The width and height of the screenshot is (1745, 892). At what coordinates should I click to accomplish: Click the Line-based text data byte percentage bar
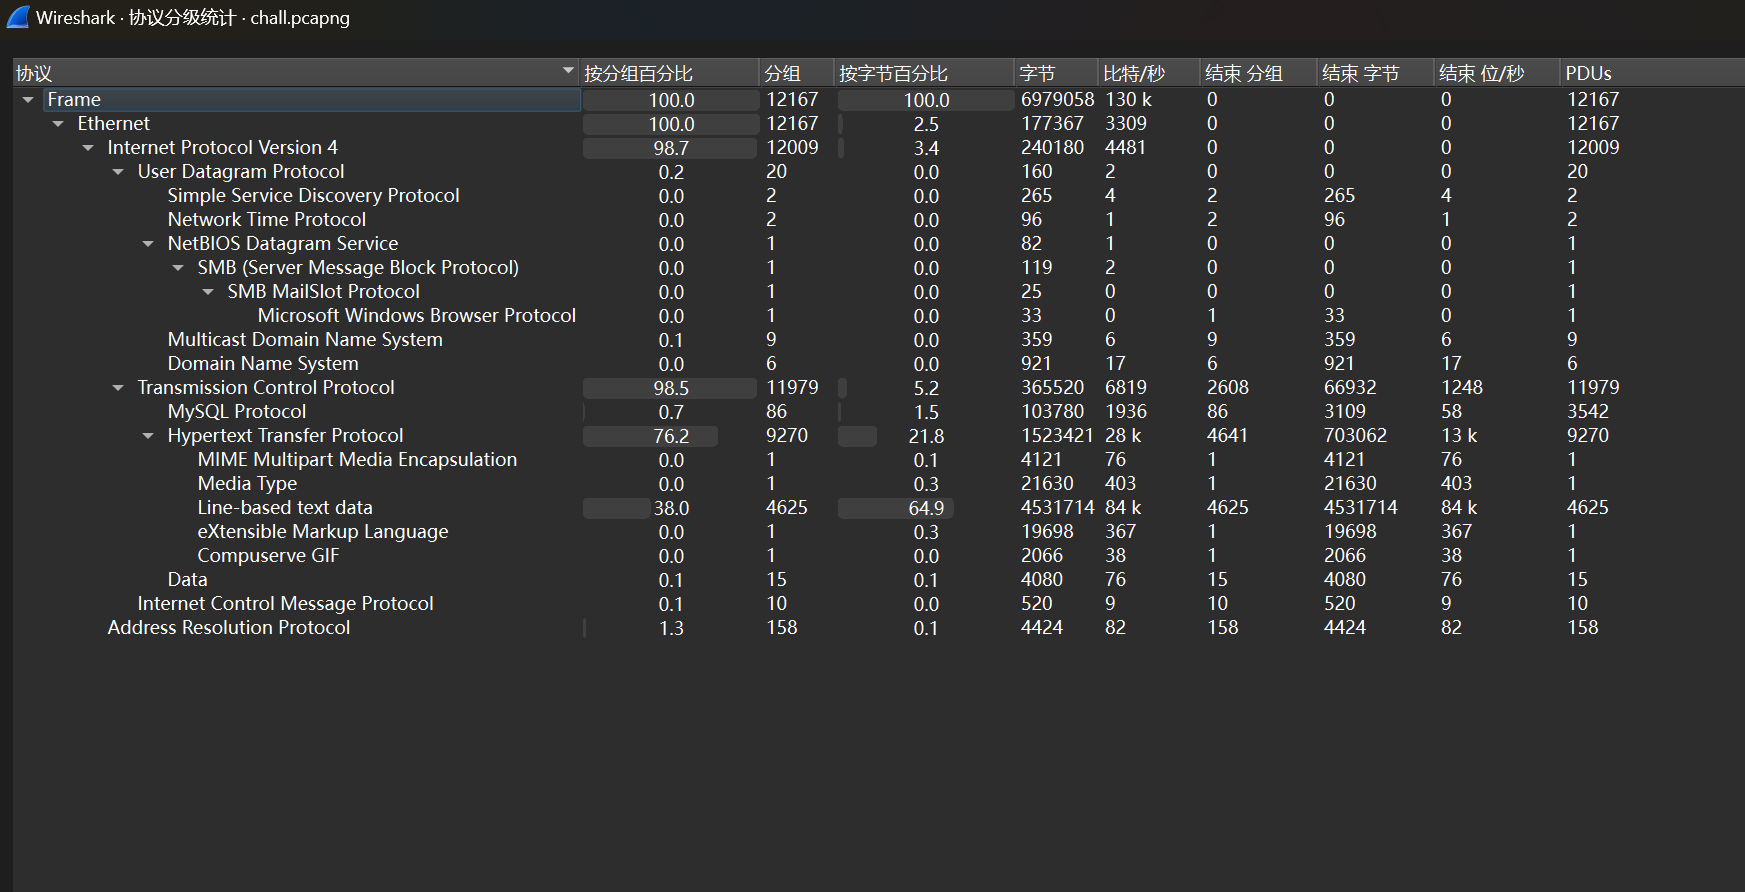[x=895, y=508]
